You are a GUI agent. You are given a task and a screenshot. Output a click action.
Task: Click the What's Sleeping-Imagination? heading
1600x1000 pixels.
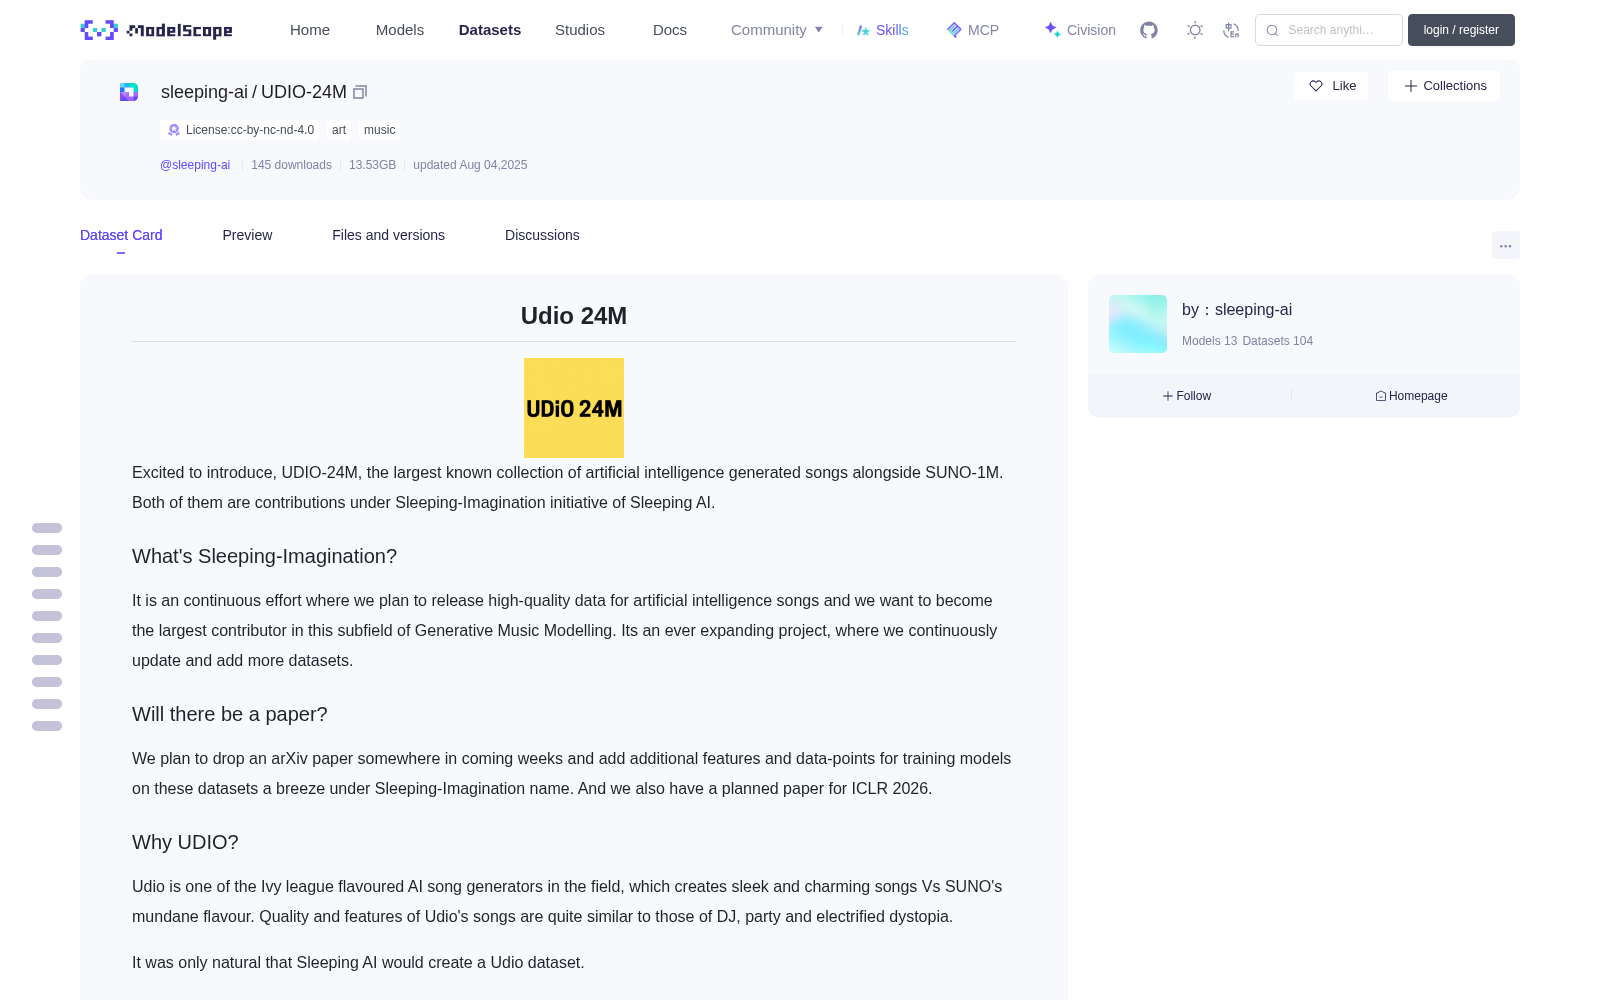pyautogui.click(x=265, y=556)
